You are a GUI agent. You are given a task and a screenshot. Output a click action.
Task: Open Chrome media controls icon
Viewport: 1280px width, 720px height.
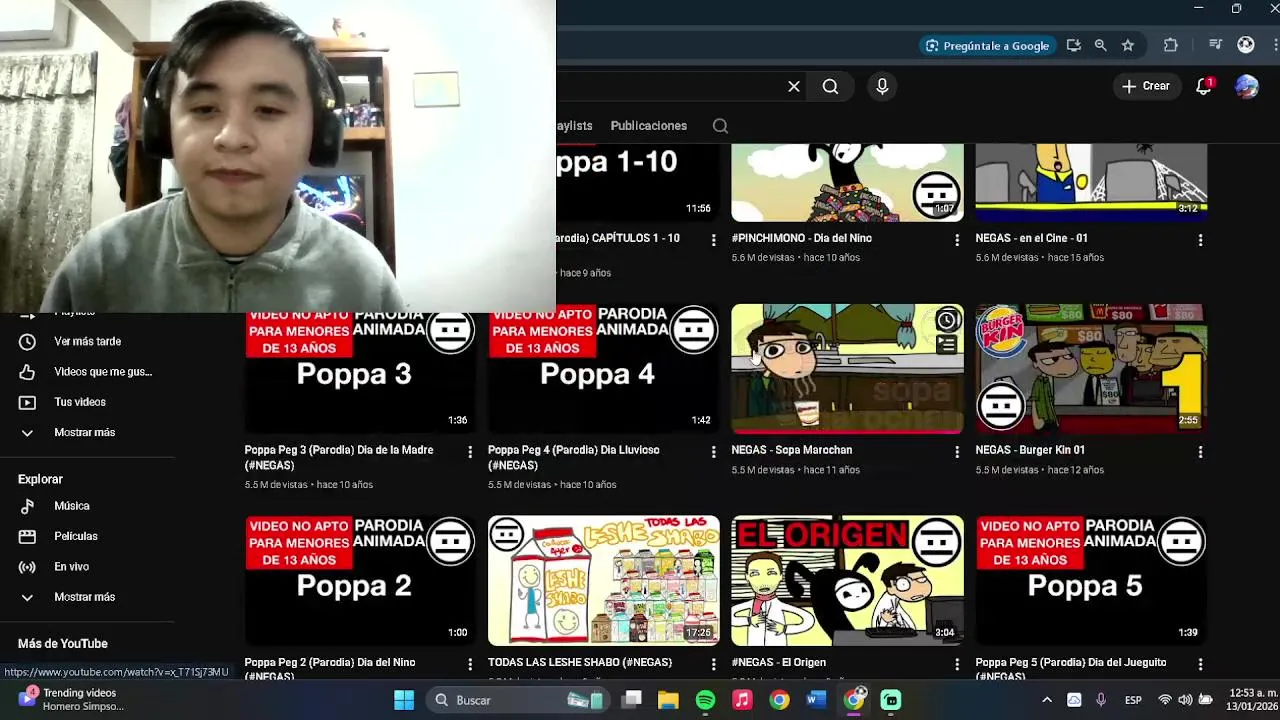(x=1215, y=45)
